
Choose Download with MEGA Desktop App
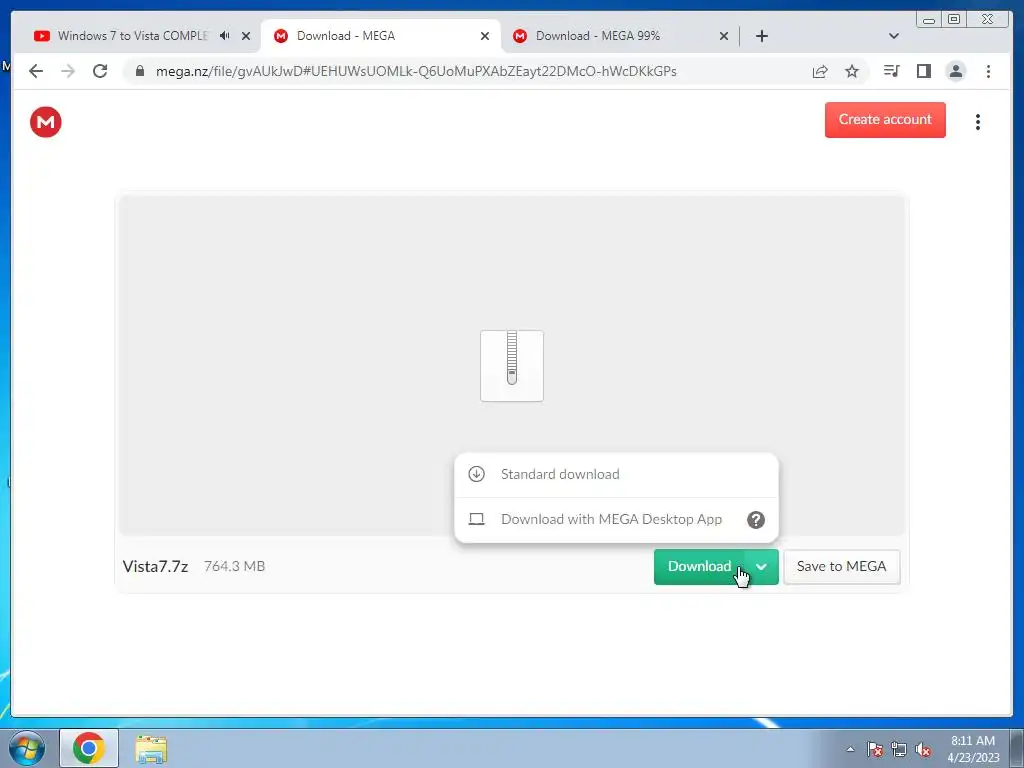(616, 520)
